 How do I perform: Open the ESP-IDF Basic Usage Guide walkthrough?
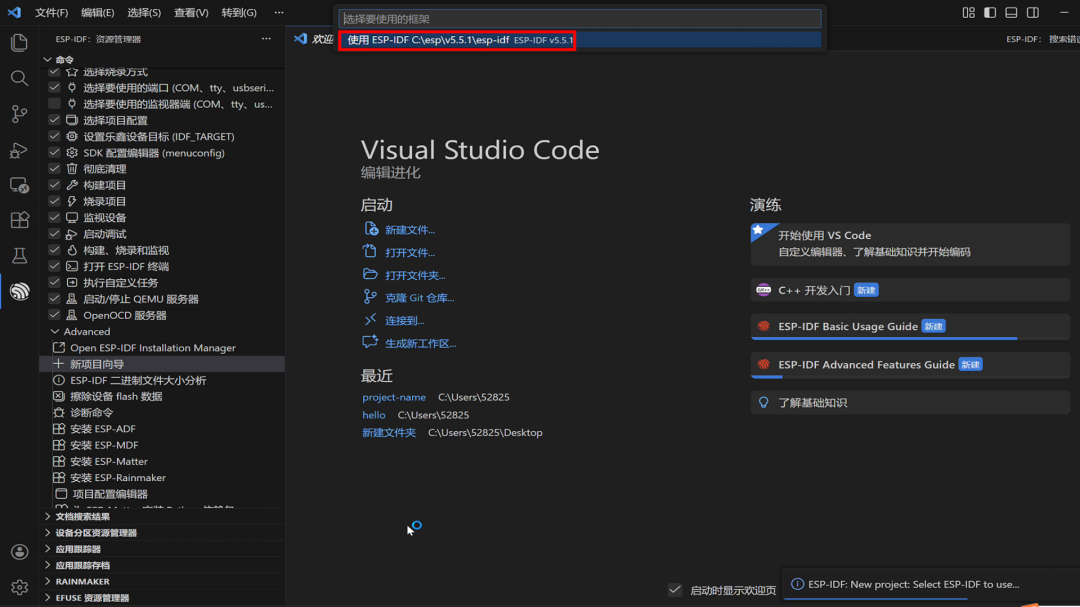(x=910, y=327)
